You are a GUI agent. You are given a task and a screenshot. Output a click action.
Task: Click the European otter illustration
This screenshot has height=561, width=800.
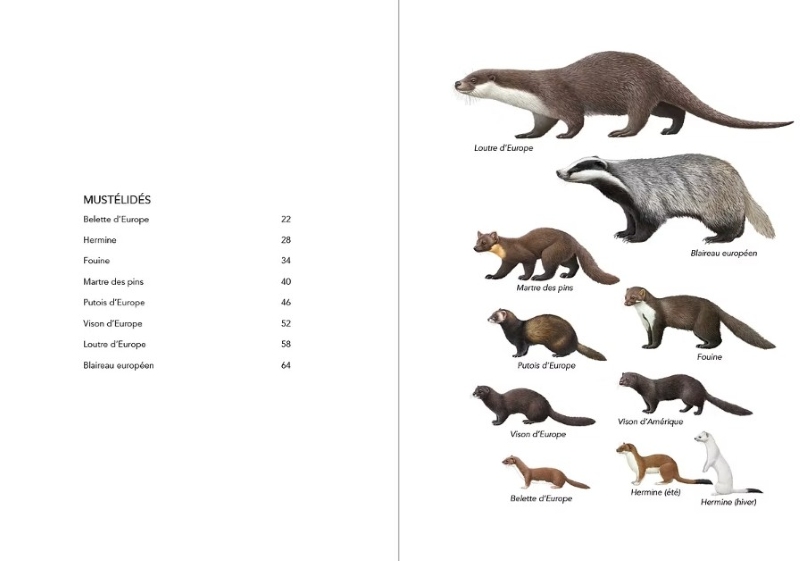622,95
